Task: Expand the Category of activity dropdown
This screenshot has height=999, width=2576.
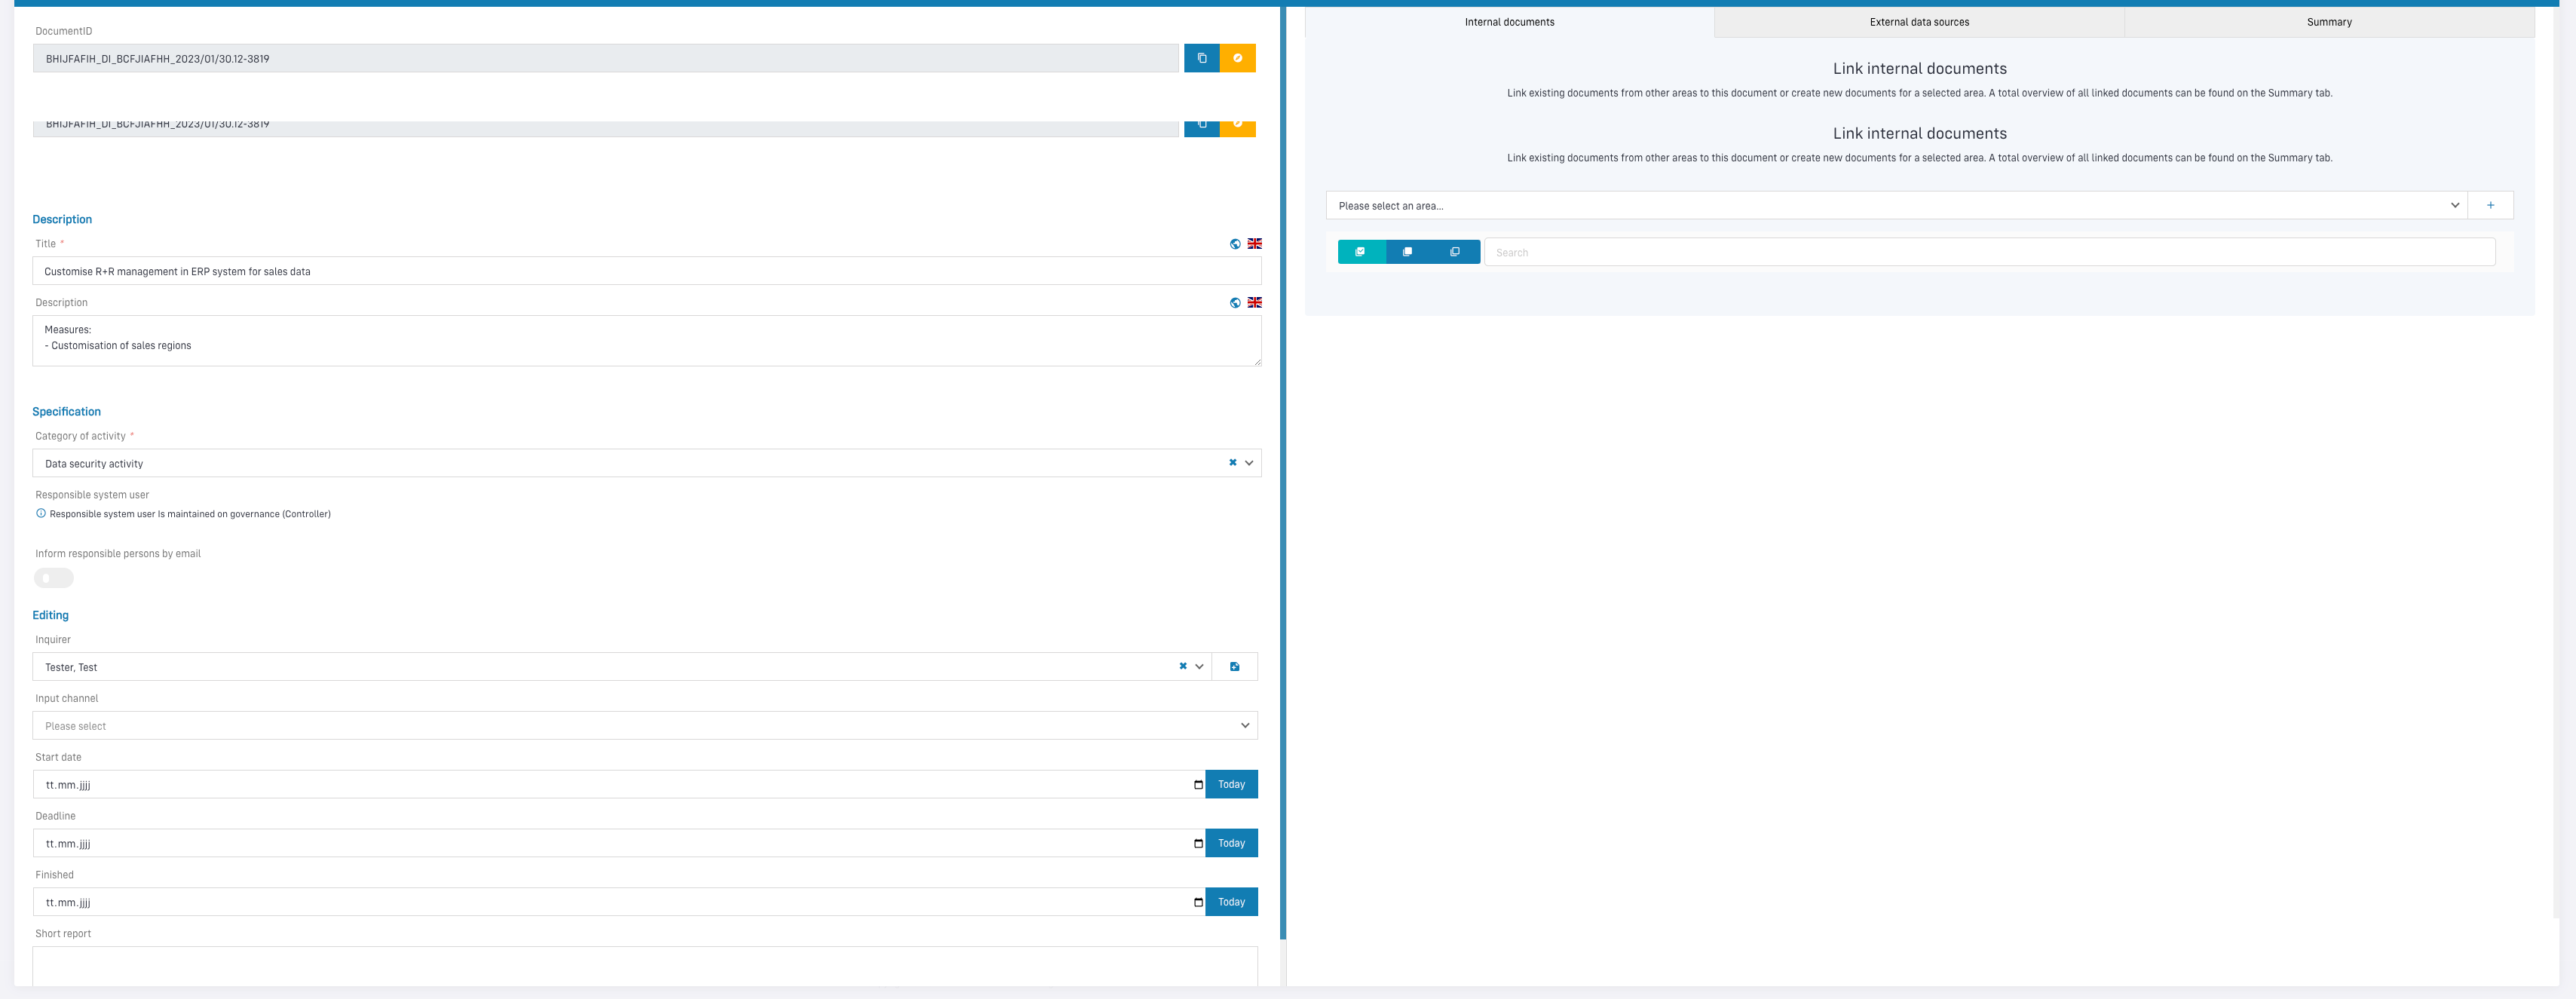Action: [x=1249, y=463]
